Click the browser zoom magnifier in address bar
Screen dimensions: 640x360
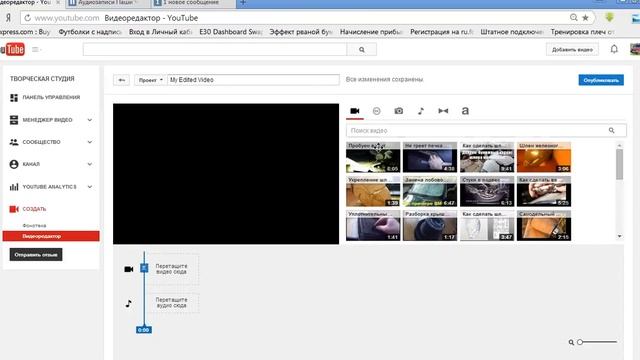click(573, 18)
